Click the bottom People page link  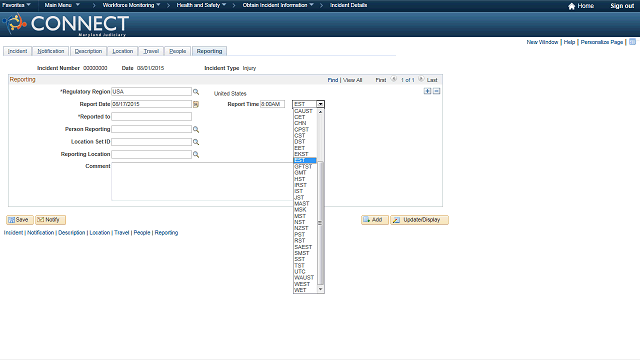click(142, 233)
